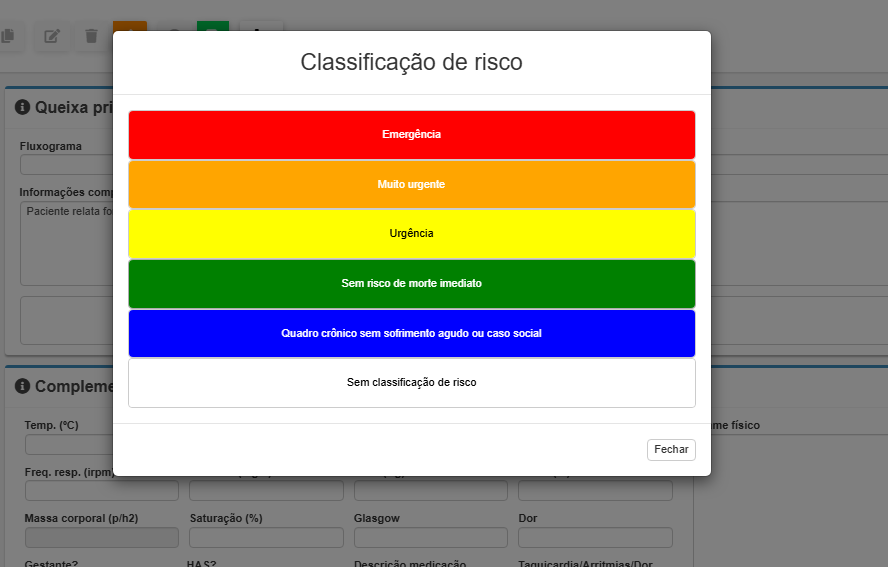
Task: Pick the yellow Urgência classification
Action: pos(411,233)
